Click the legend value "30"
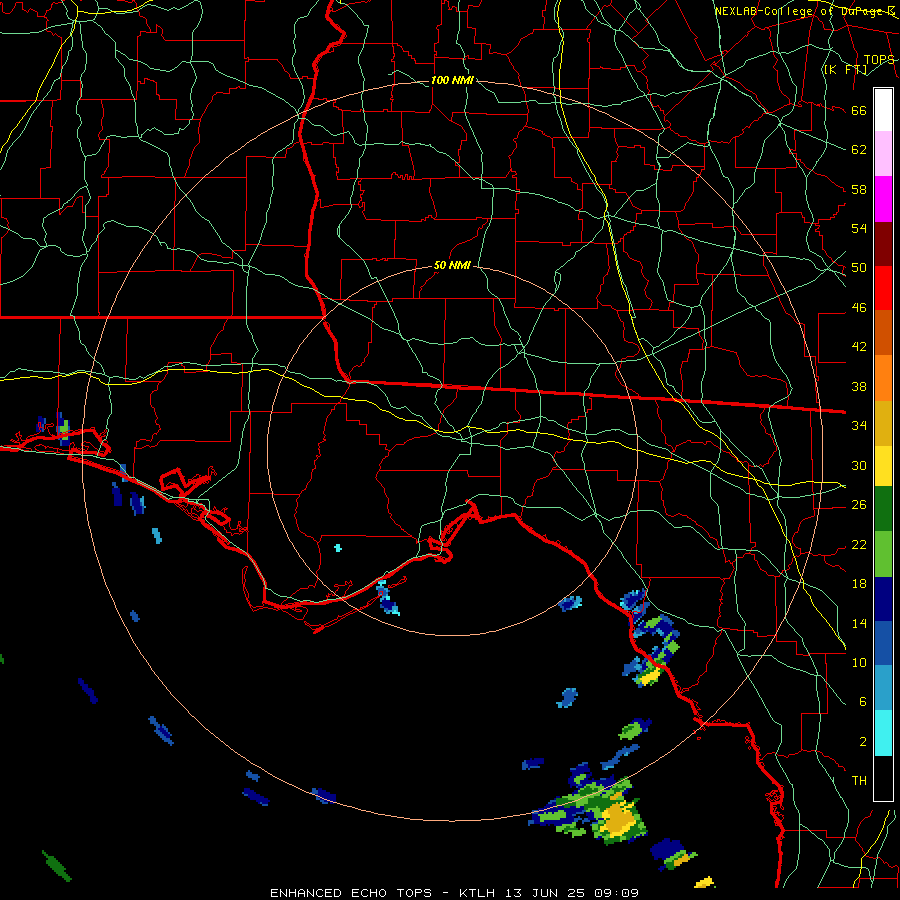Viewport: 900px width, 900px height. point(859,465)
